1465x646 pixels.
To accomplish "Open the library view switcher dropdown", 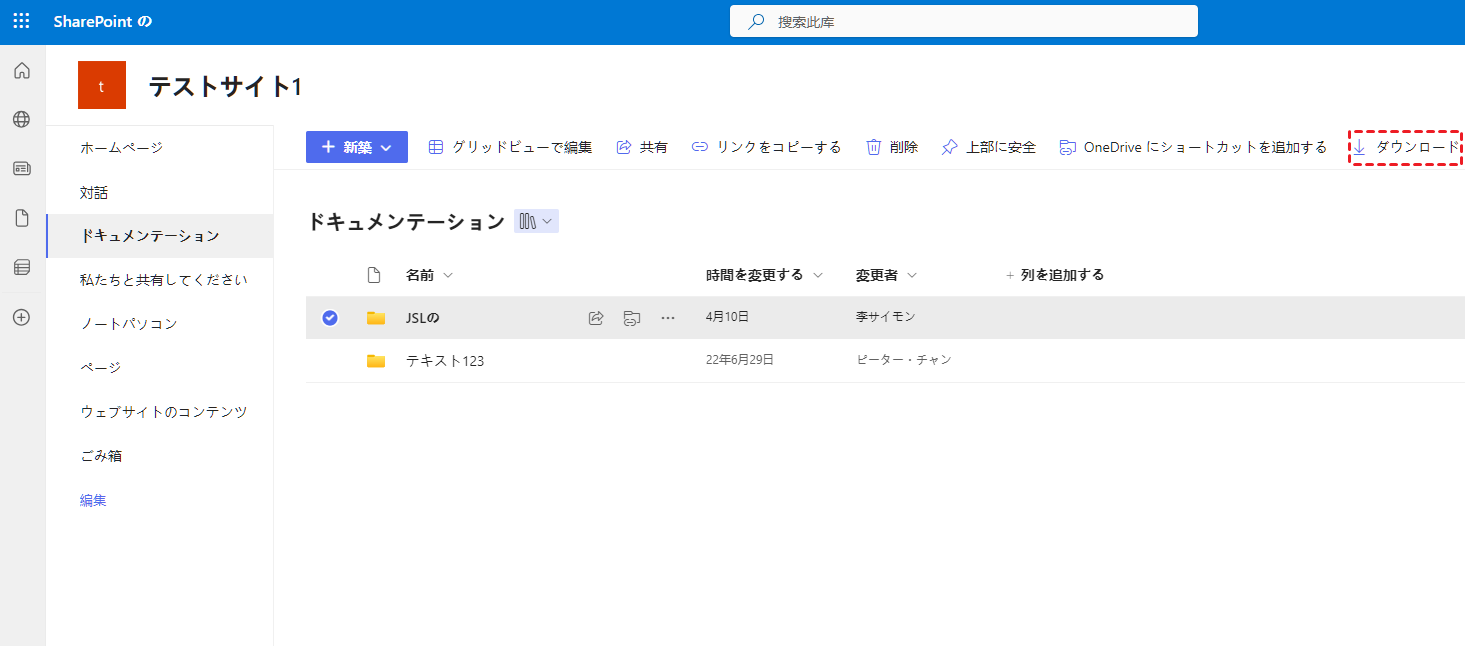I will tap(536, 221).
